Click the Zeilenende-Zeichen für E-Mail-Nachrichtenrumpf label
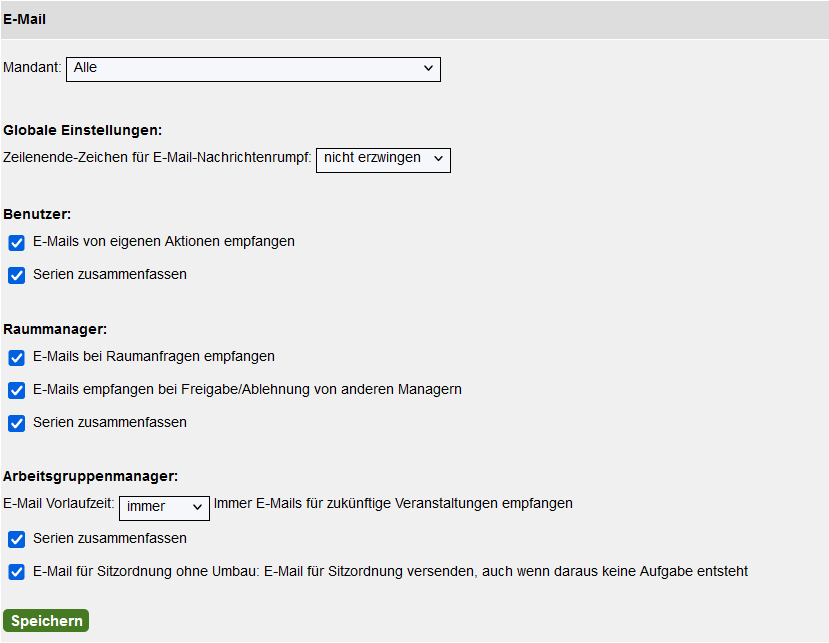Image resolution: width=829 pixels, height=643 pixels. tap(157, 157)
